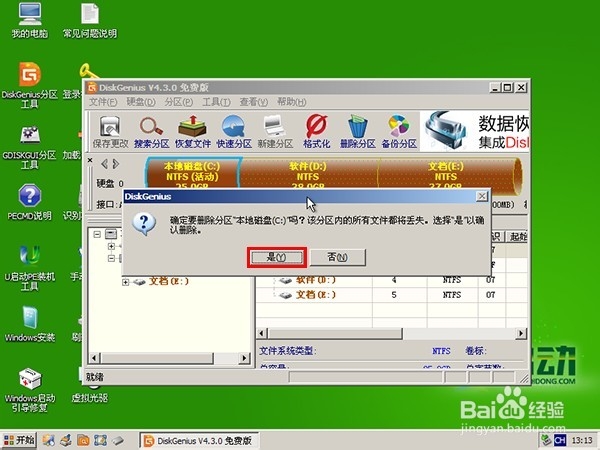The height and width of the screenshot is (450, 600).
Task: Open the PECMD说明 help icon
Action: (30, 203)
